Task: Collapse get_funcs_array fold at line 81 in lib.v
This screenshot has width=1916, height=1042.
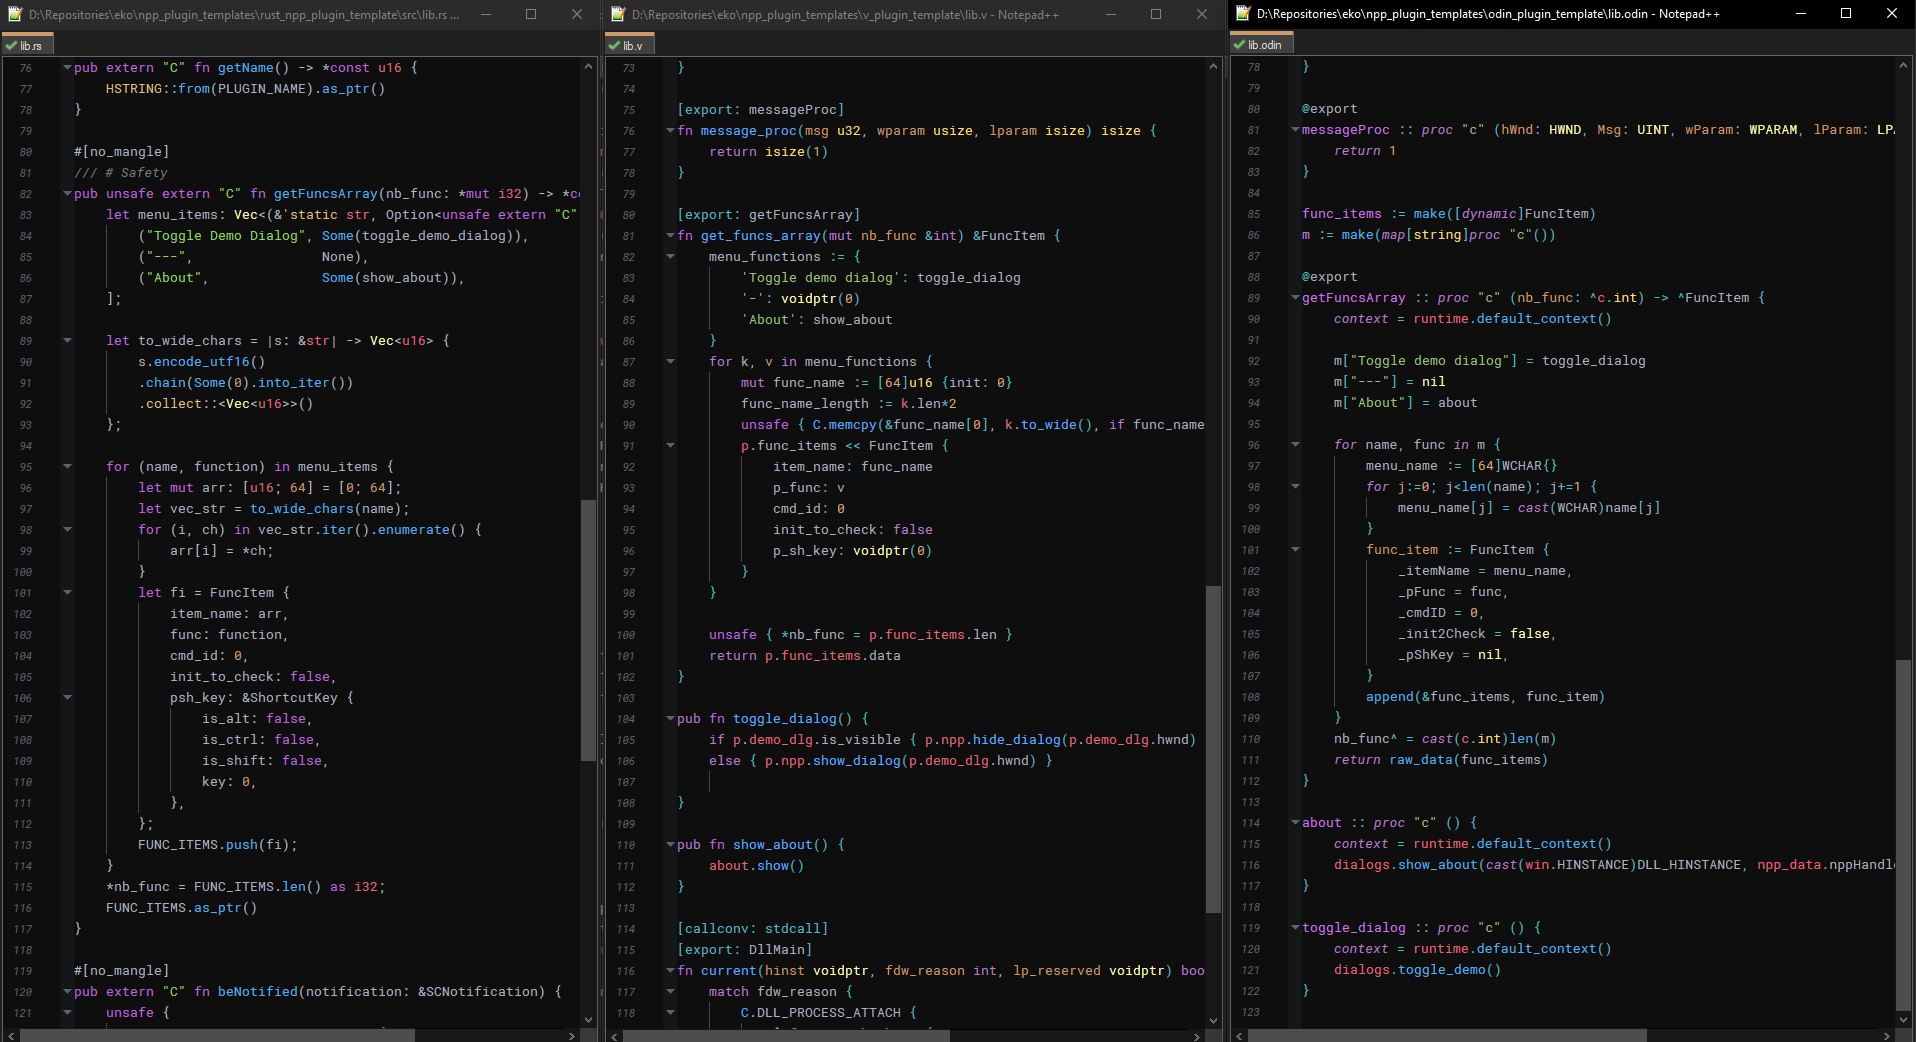Action: coord(670,236)
